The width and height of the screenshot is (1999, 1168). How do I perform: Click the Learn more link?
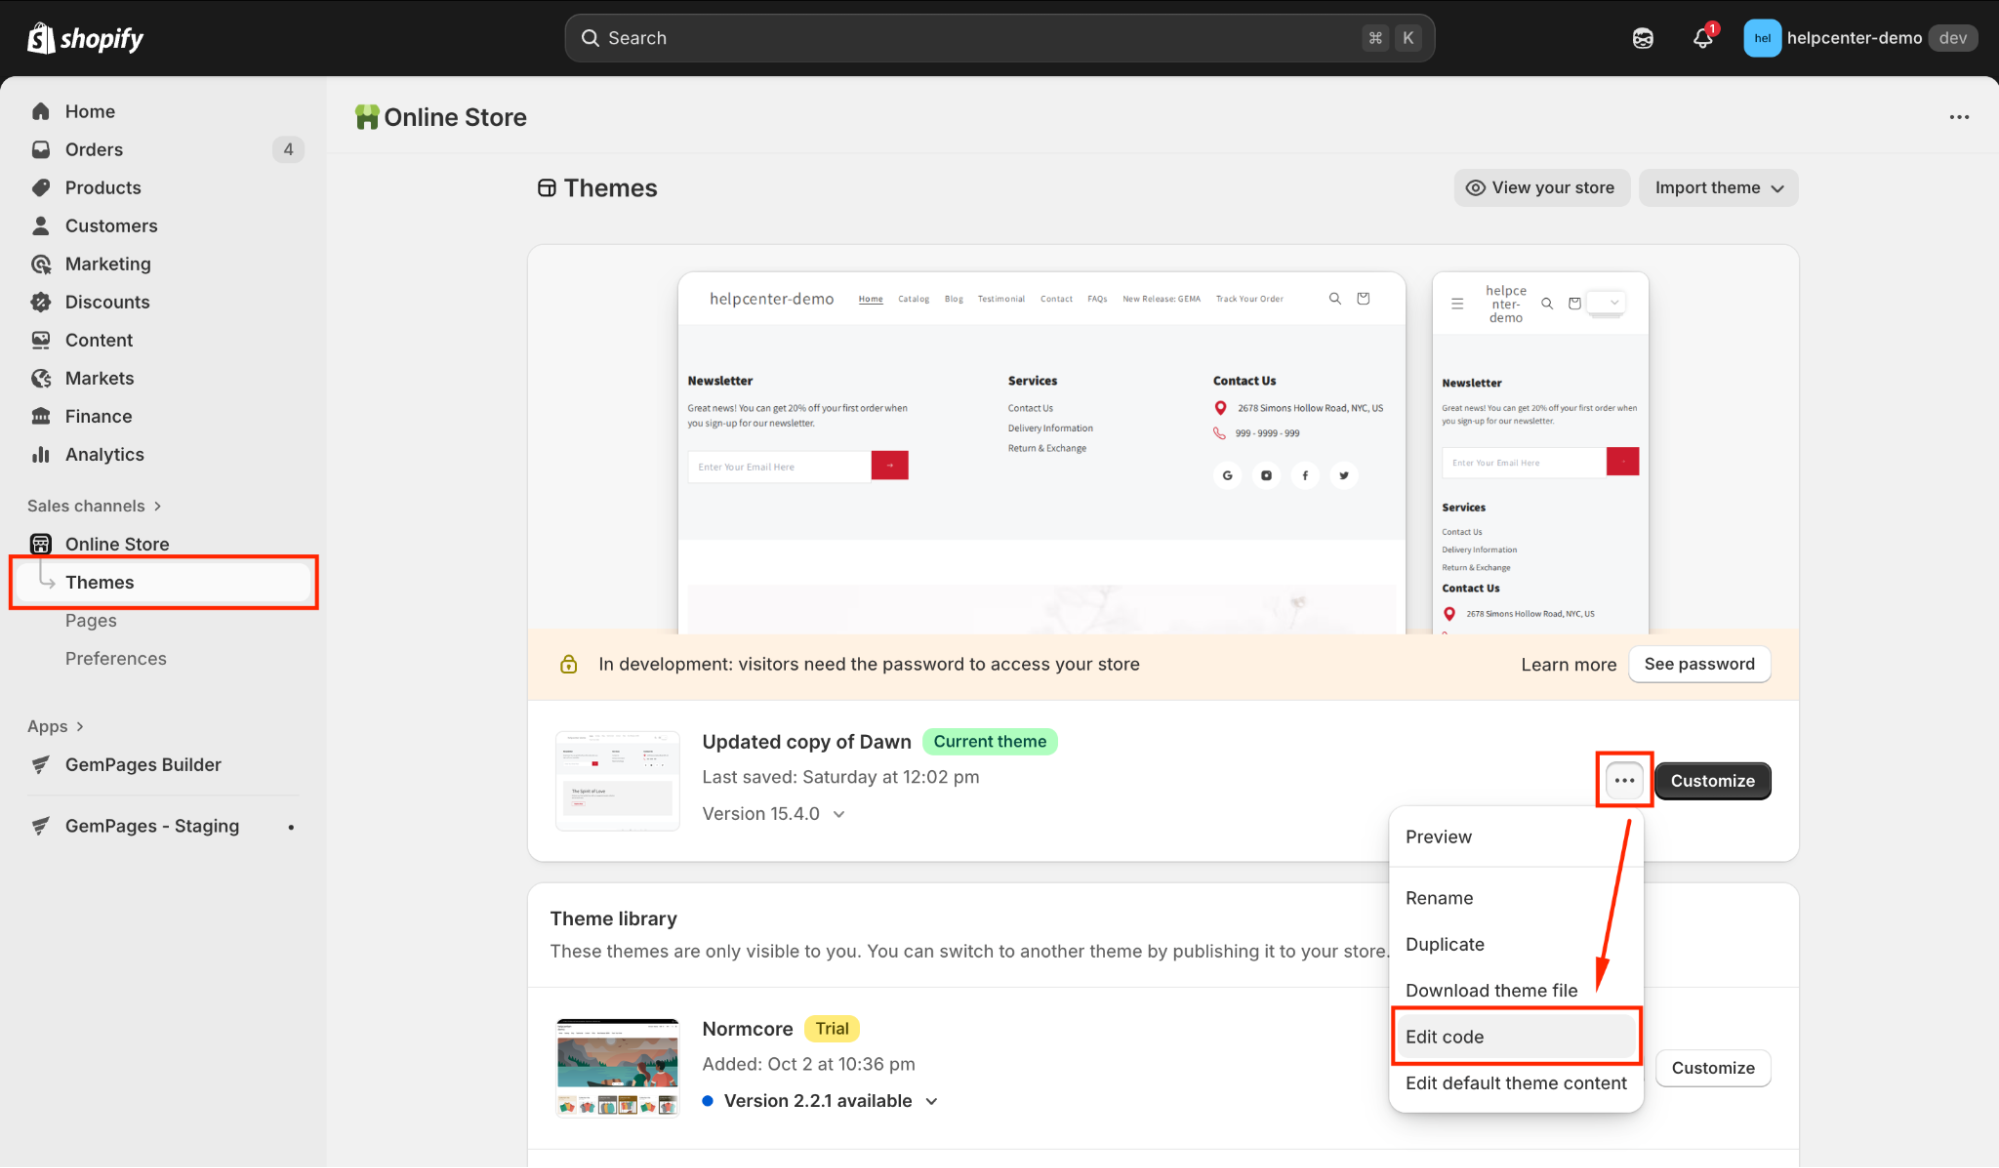pos(1568,665)
